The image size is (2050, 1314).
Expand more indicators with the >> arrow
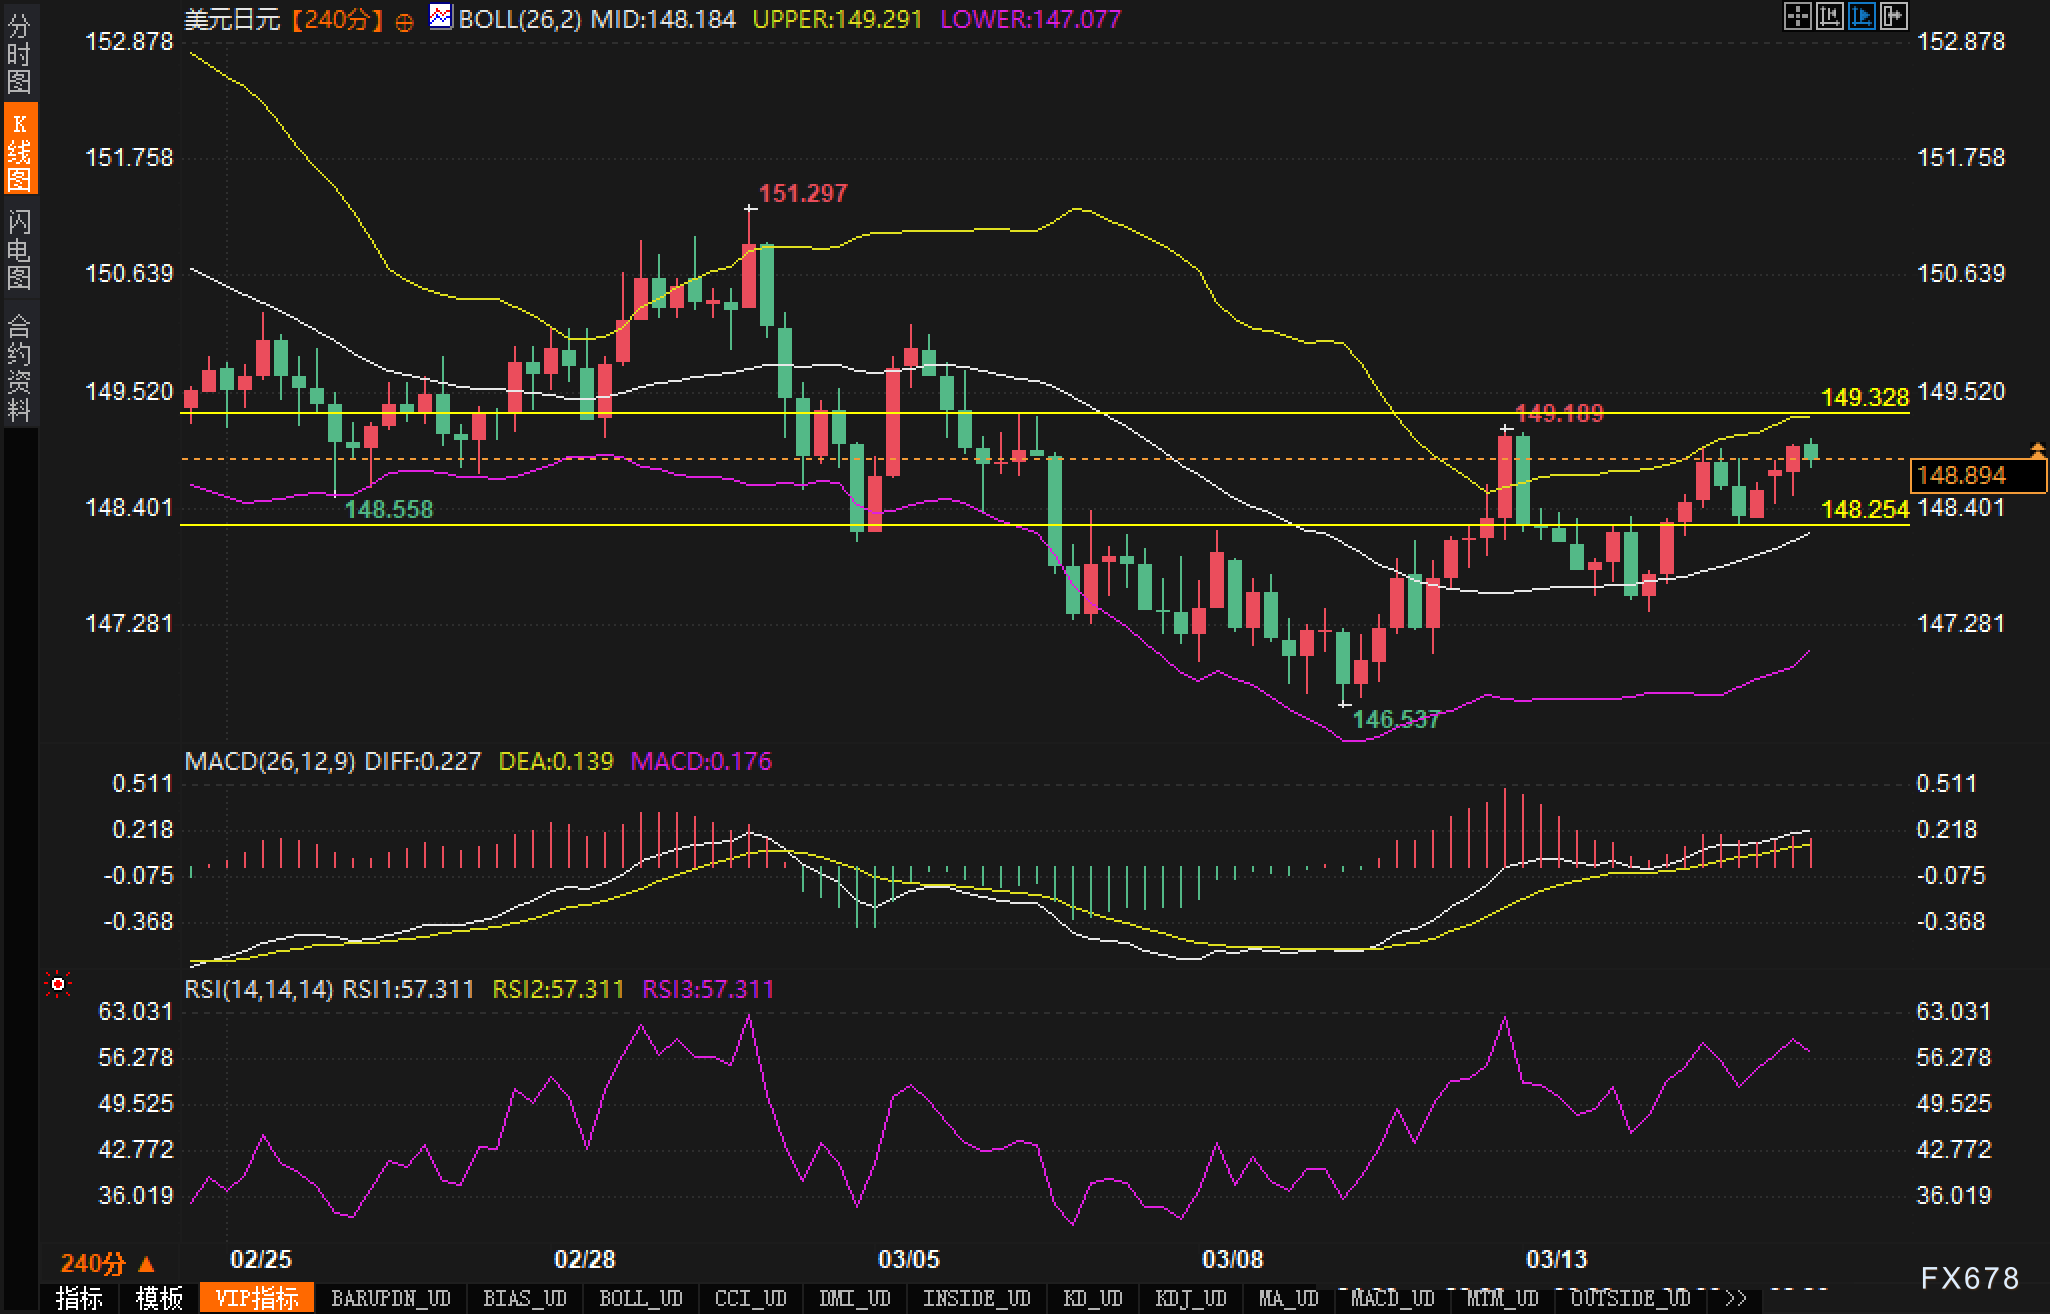(1736, 1298)
